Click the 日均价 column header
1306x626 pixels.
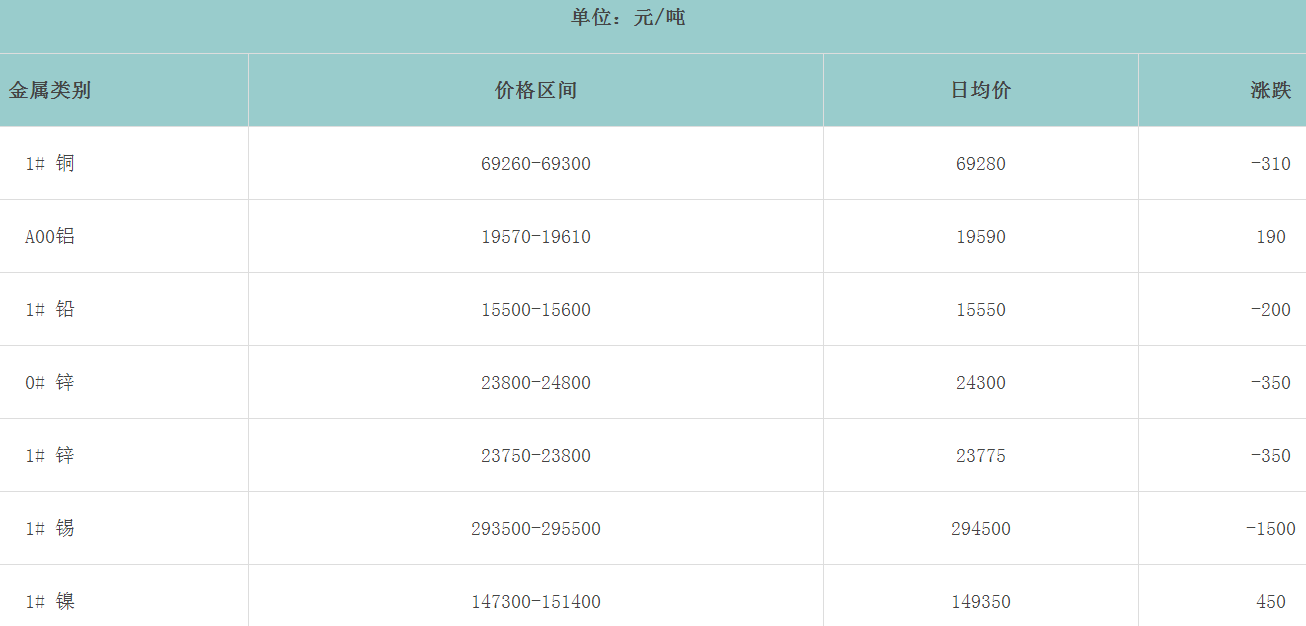(x=980, y=90)
